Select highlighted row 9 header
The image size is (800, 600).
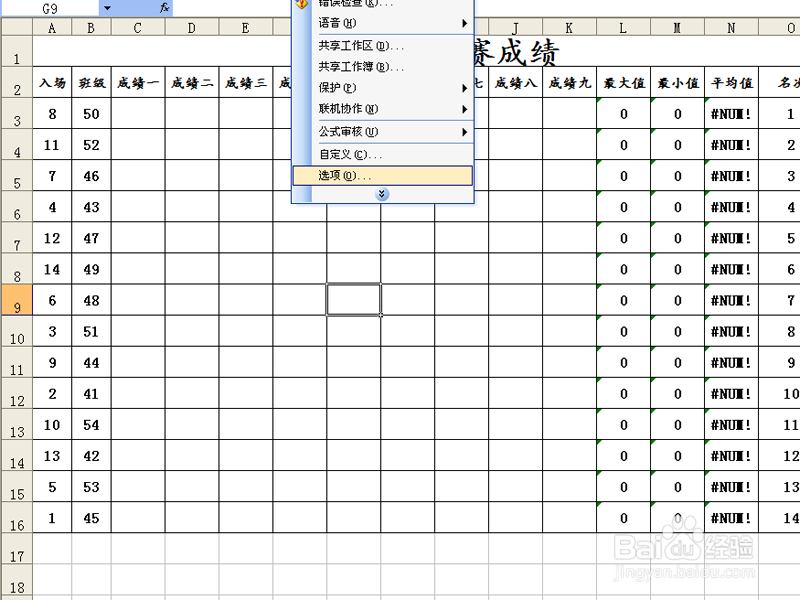pyautogui.click(x=17, y=300)
